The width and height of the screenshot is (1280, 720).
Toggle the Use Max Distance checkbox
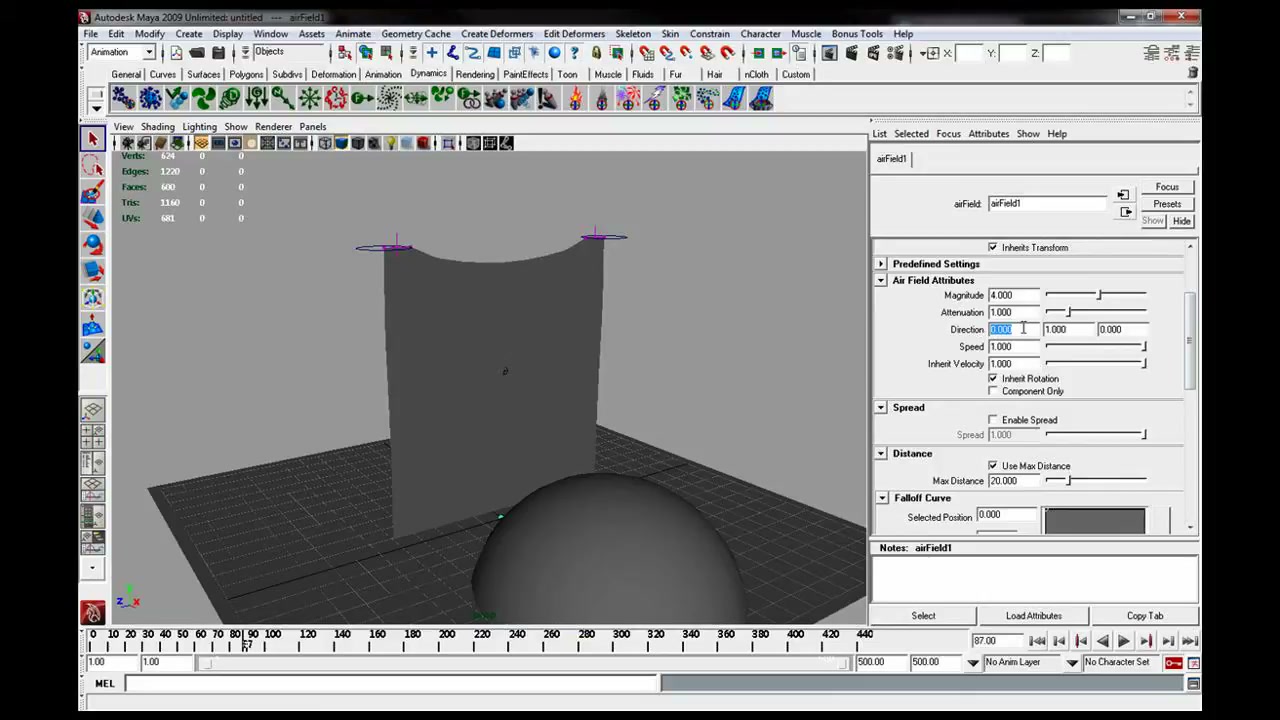point(993,466)
